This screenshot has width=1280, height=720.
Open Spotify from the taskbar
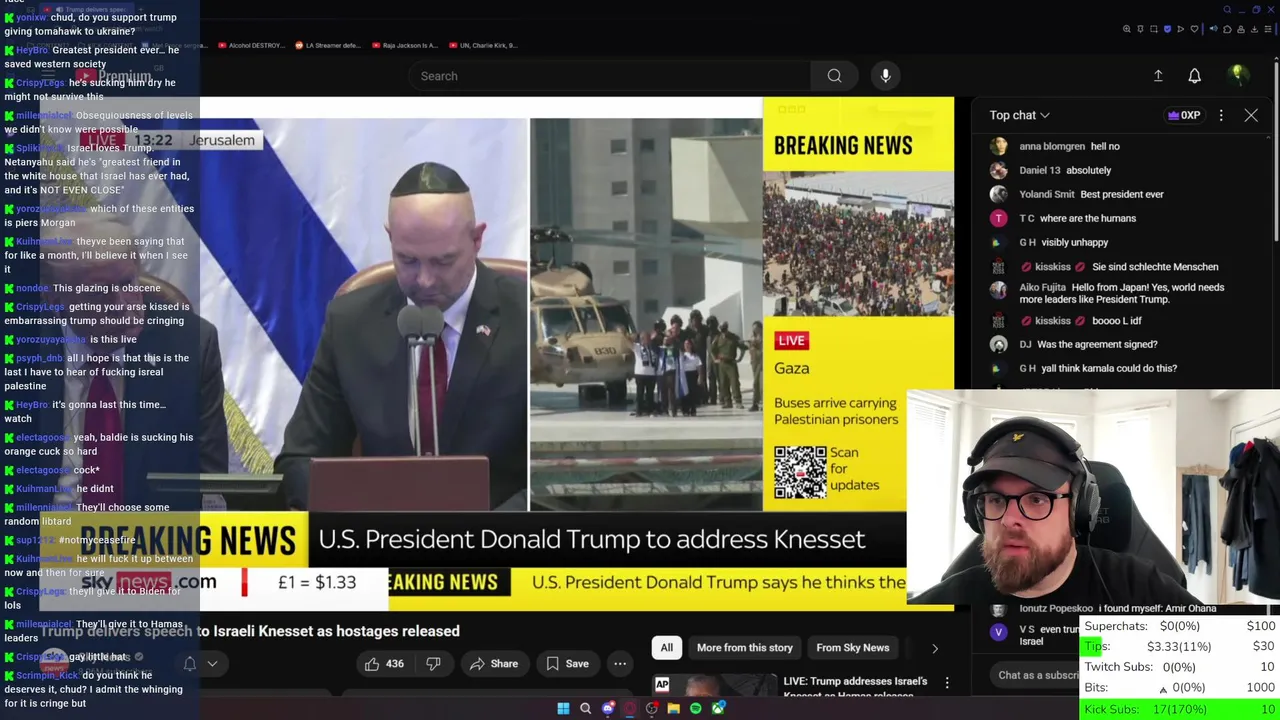tap(696, 709)
